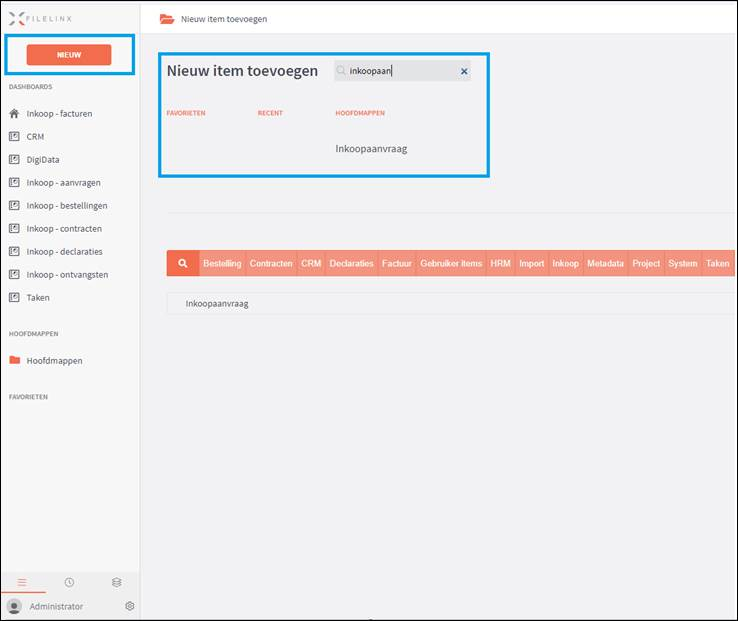Open the Taken dashboard in sidebar
Screen dimensions: 738x621
pos(38,298)
